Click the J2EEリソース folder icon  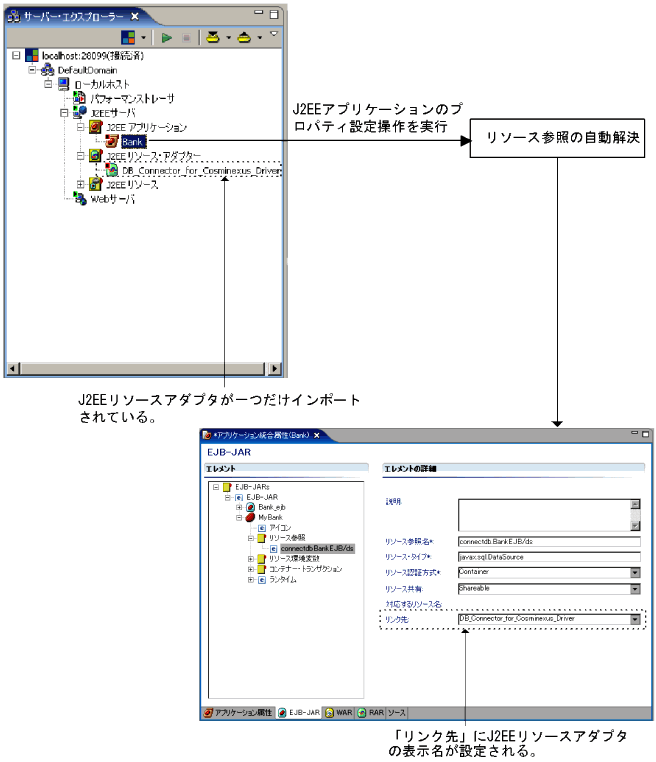[x=96, y=185]
